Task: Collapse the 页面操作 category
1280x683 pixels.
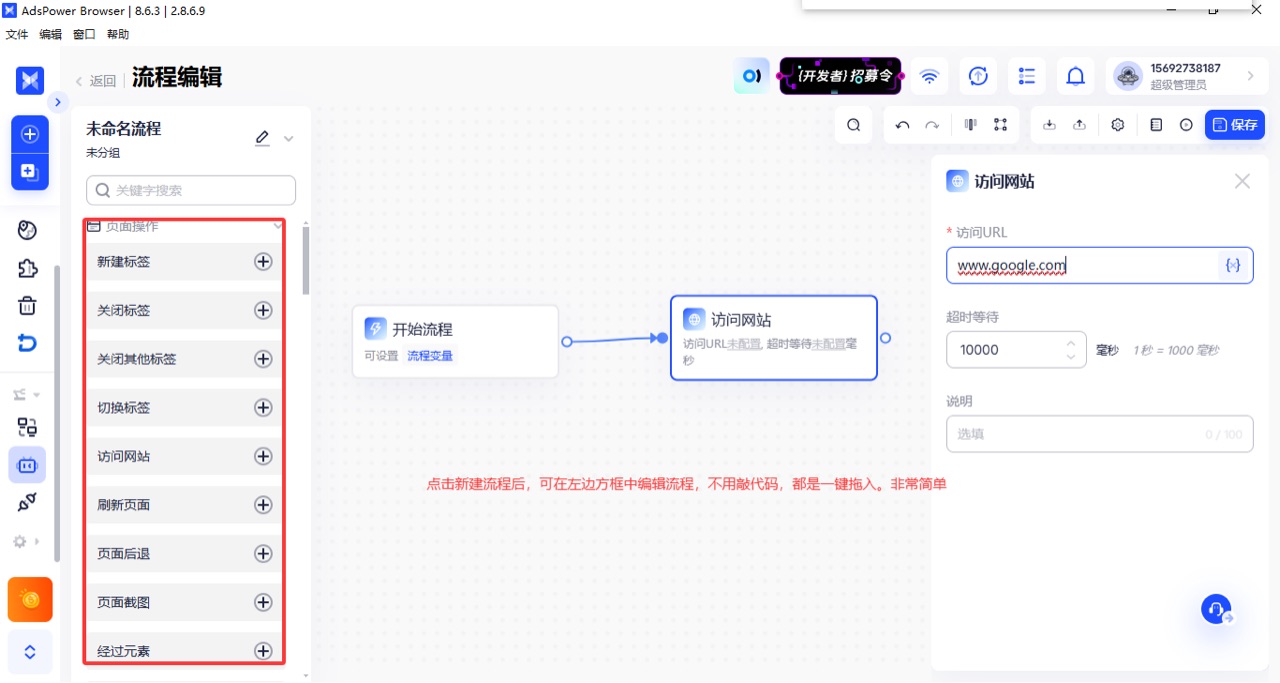Action: [x=277, y=227]
